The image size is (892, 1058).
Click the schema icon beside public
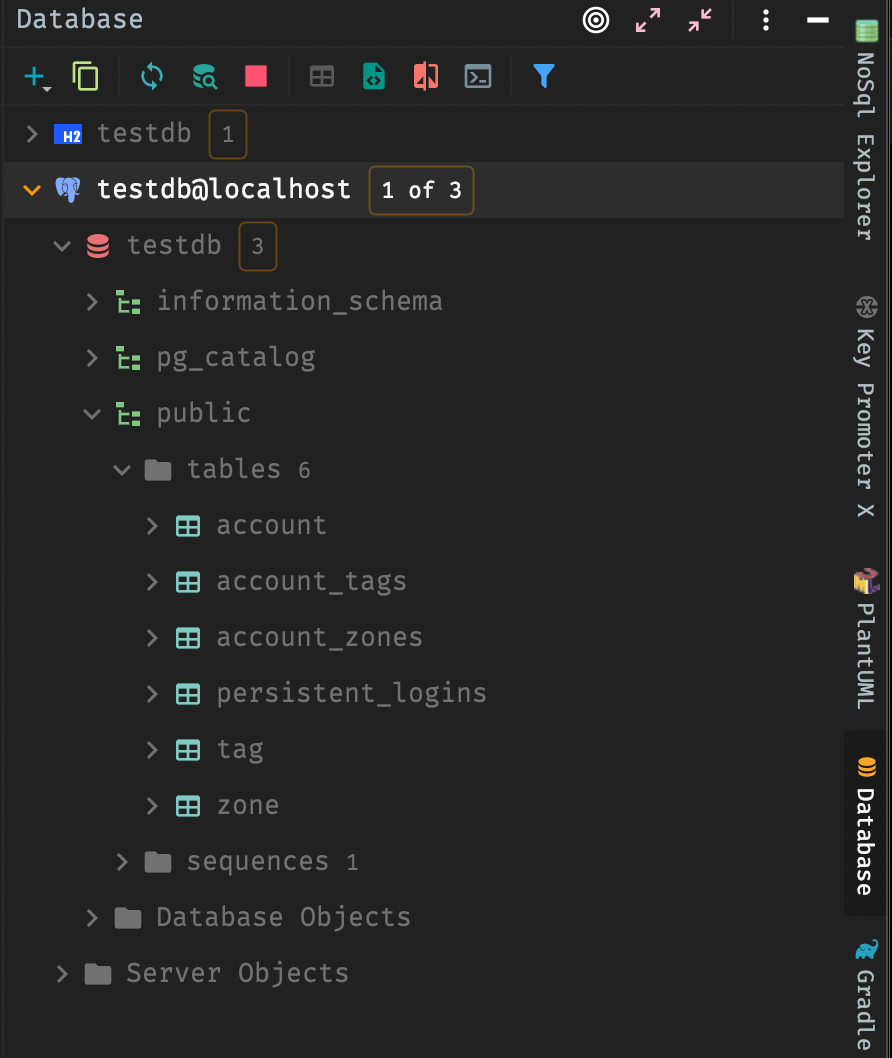[128, 414]
